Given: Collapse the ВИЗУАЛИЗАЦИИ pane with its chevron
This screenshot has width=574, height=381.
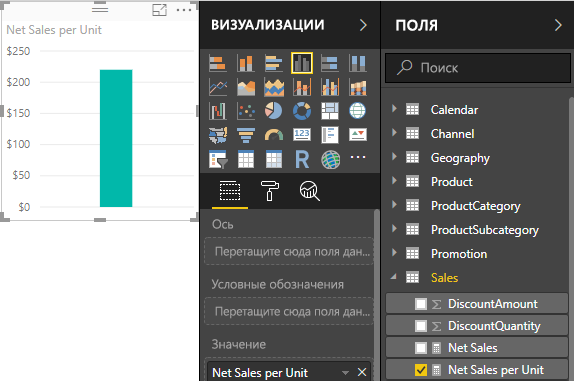Looking at the screenshot, I should click(x=363, y=25).
